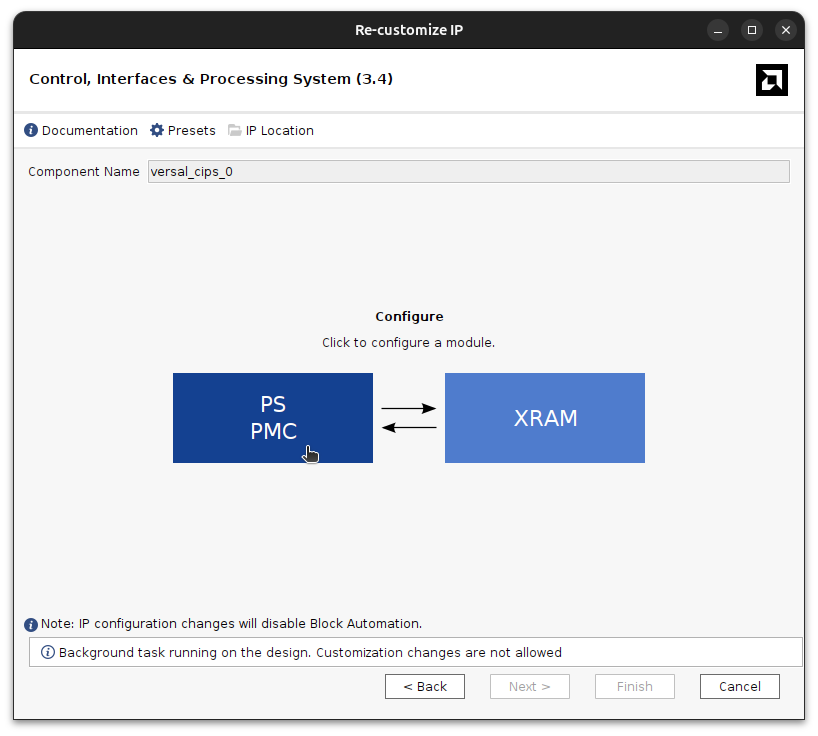Viewport: 818px width, 736px height.
Task: Go back with the Back button
Action: tap(424, 686)
